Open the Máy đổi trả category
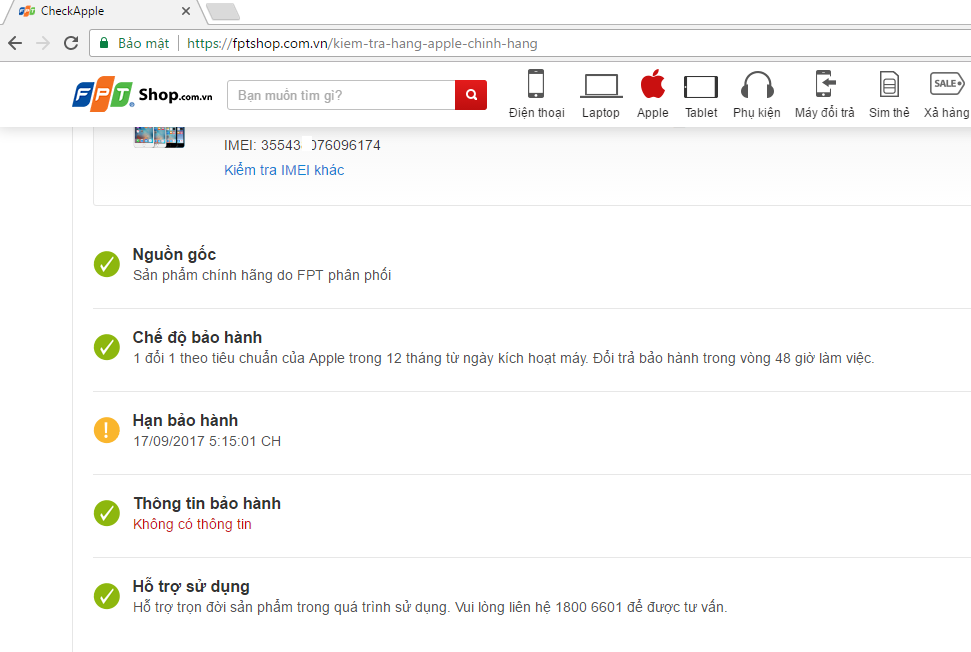971x652 pixels. pyautogui.click(x=824, y=94)
